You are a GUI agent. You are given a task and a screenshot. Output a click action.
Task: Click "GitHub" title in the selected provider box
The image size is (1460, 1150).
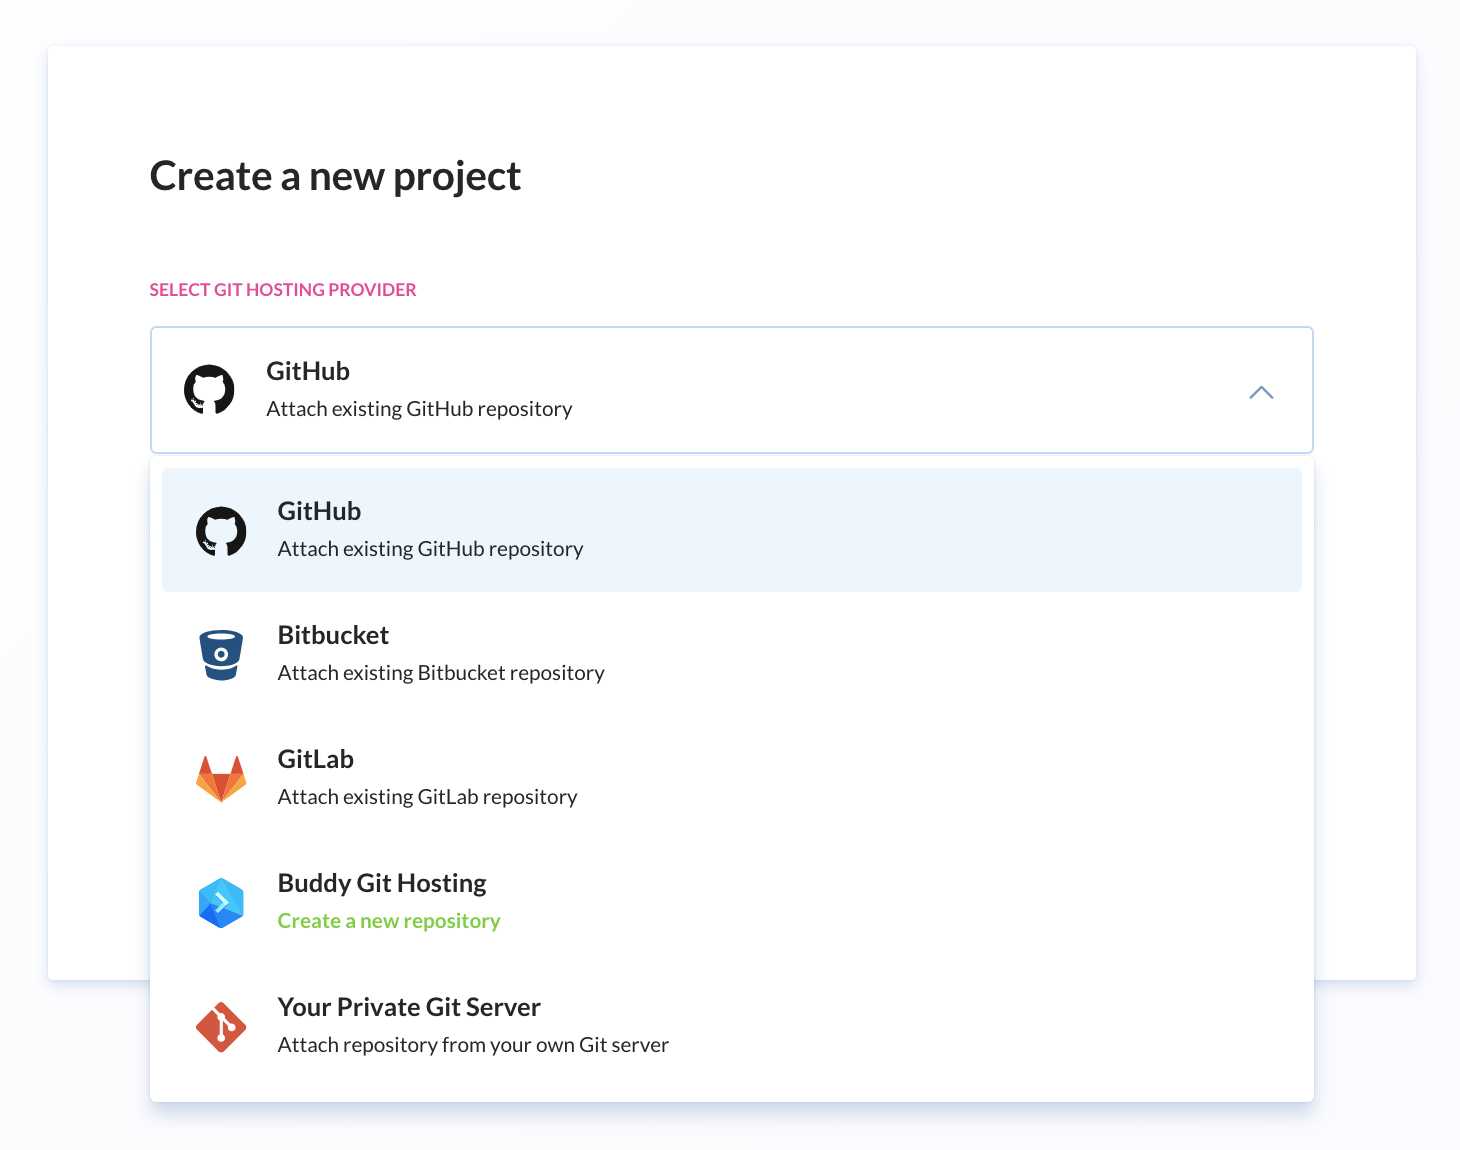point(308,371)
